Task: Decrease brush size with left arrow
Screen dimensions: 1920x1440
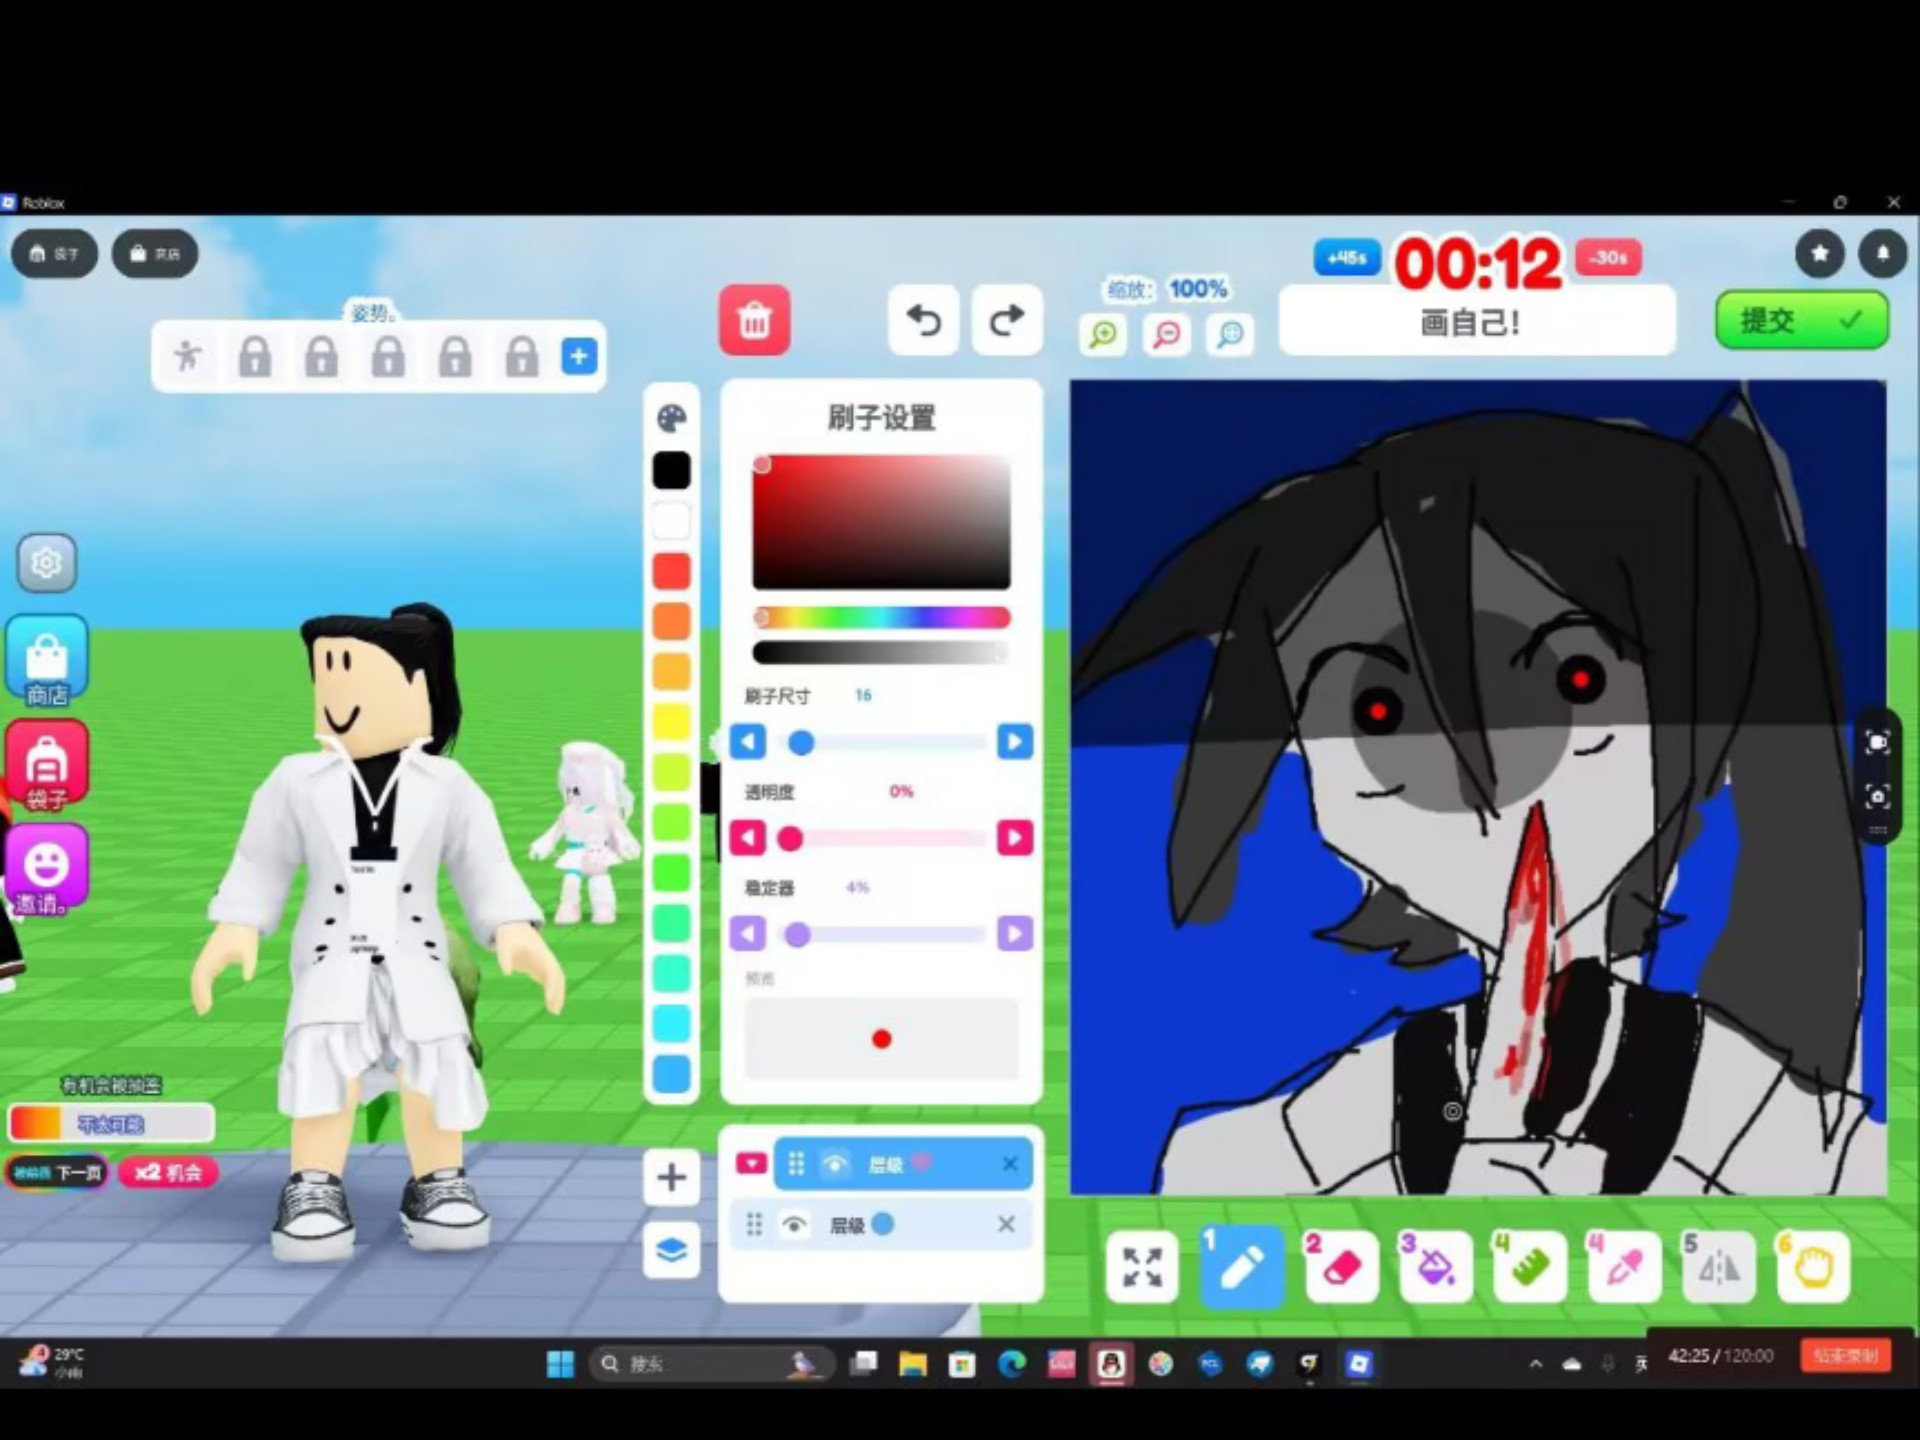Action: click(748, 742)
